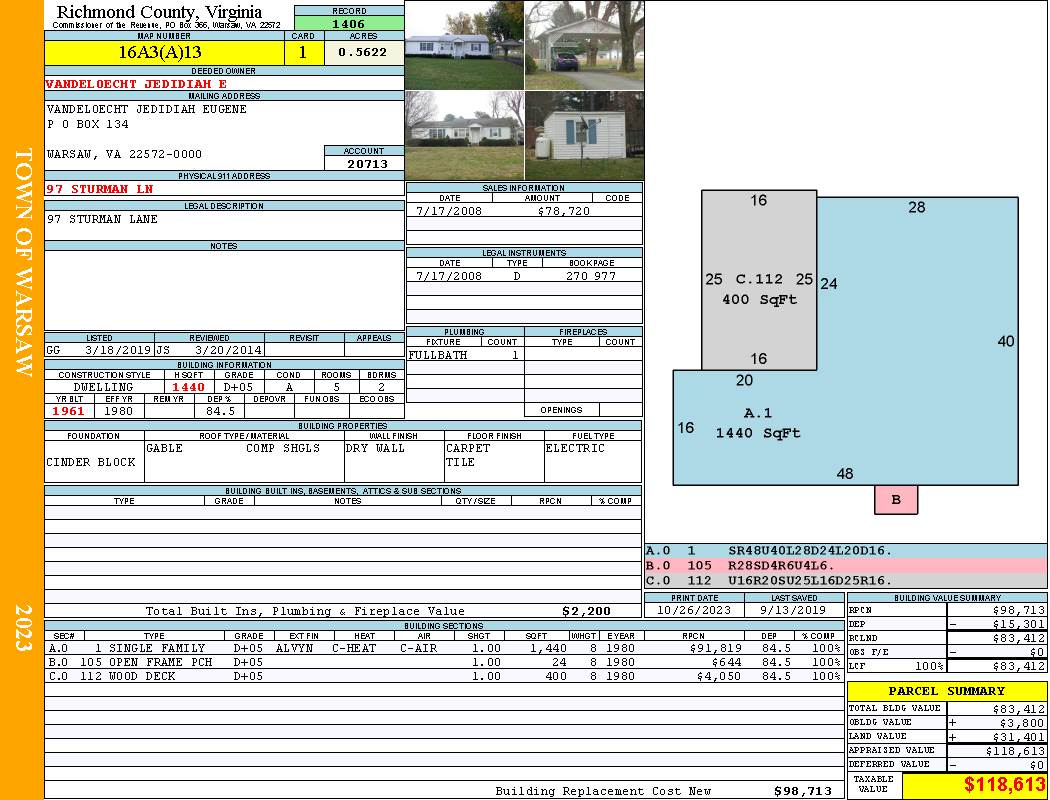Click the pink B porch box in sketch
The height and width of the screenshot is (800, 1050).
click(x=896, y=500)
